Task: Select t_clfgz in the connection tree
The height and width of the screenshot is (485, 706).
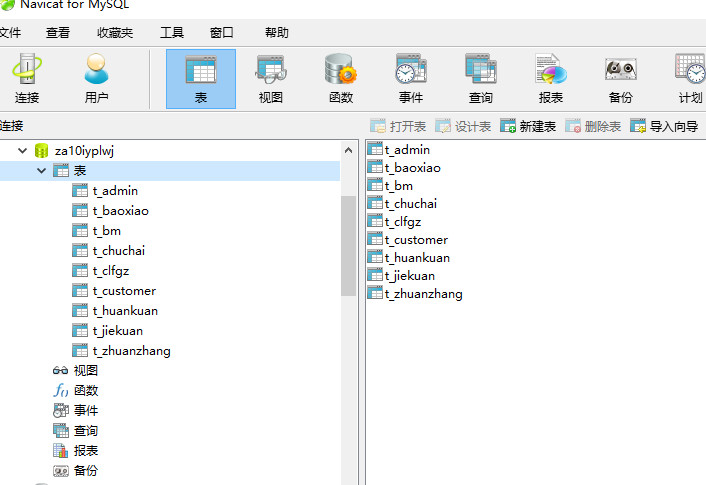Action: click(111, 271)
